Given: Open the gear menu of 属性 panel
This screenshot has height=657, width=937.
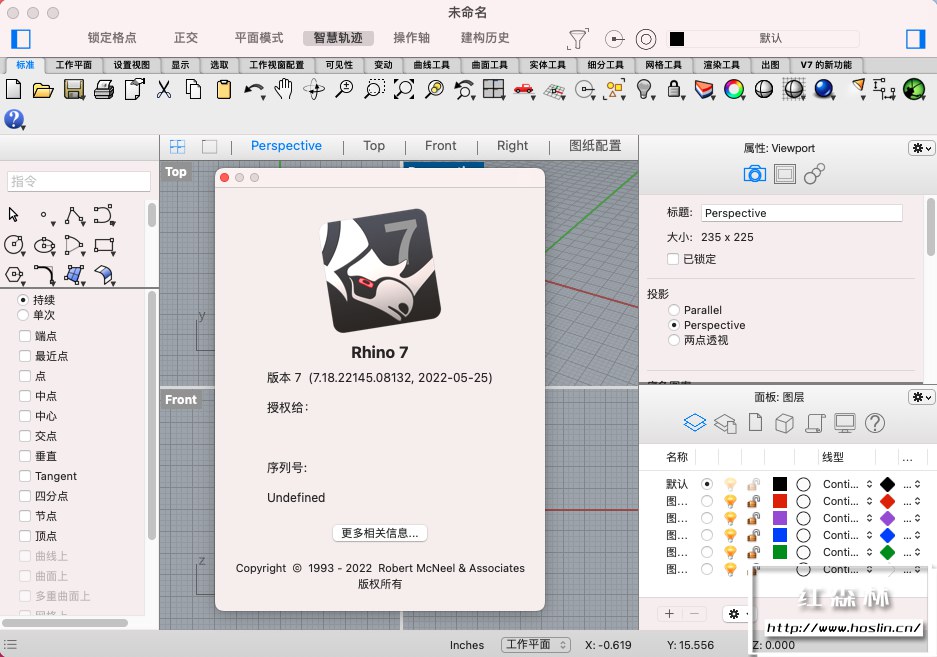Looking at the screenshot, I should point(921,148).
